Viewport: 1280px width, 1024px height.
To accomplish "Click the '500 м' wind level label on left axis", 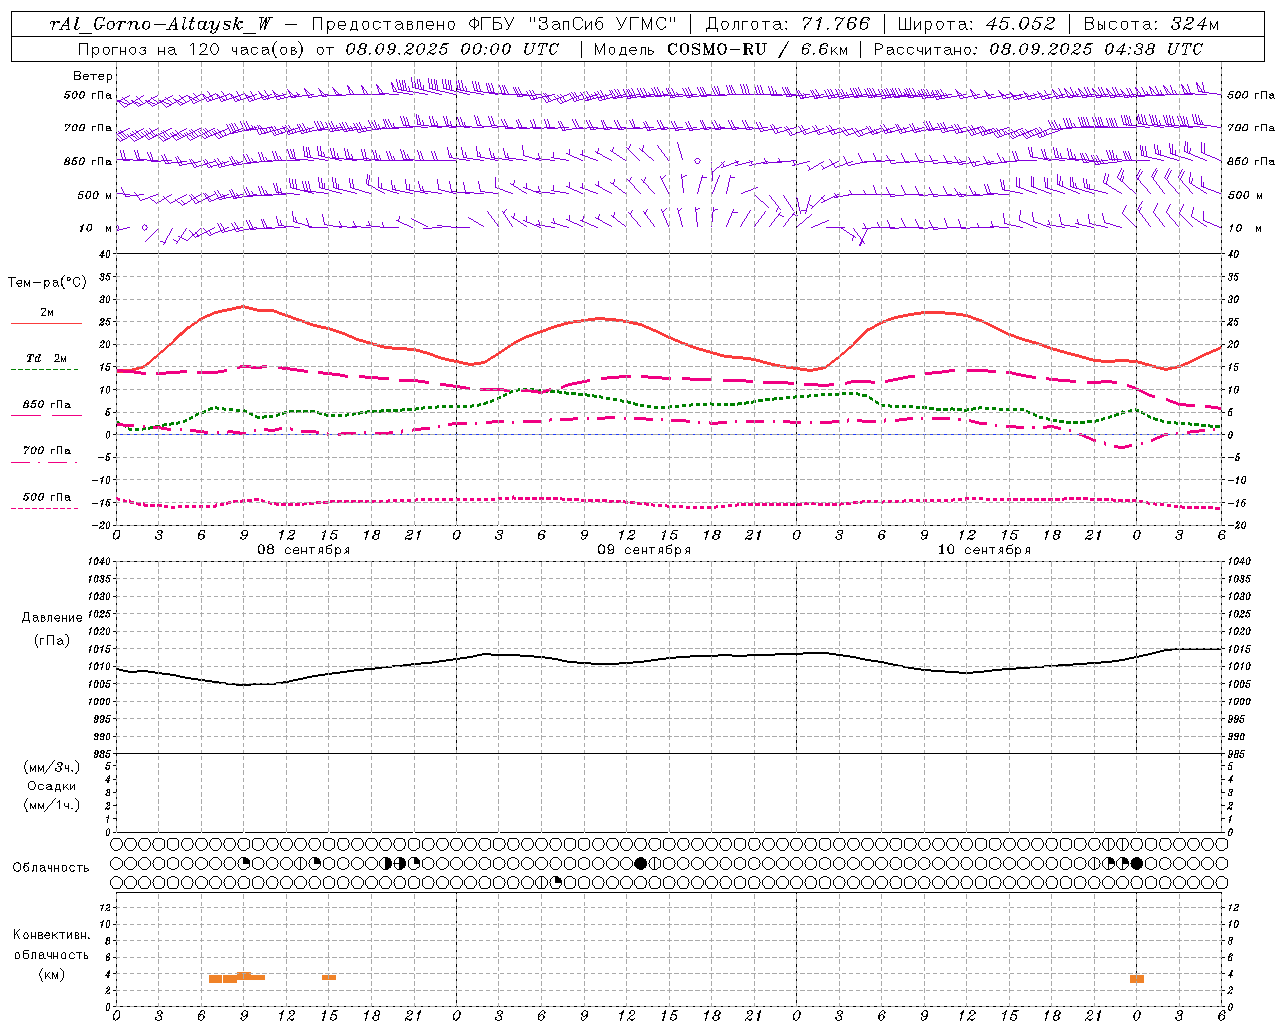I will coord(95,195).
